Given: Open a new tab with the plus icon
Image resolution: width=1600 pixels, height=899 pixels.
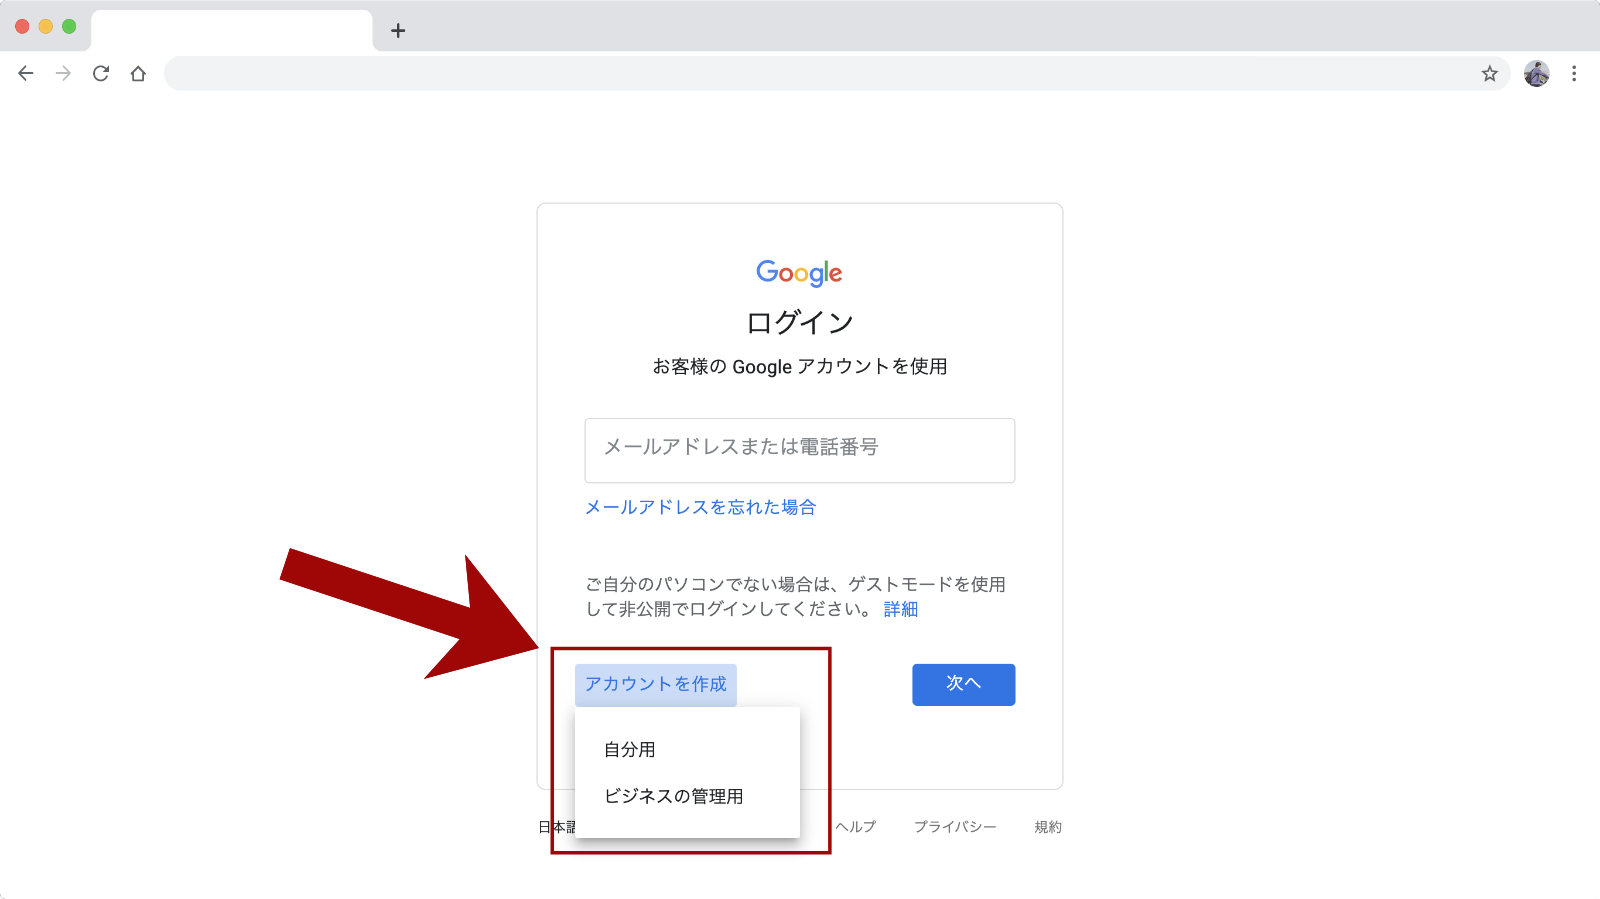Looking at the screenshot, I should click(x=398, y=30).
